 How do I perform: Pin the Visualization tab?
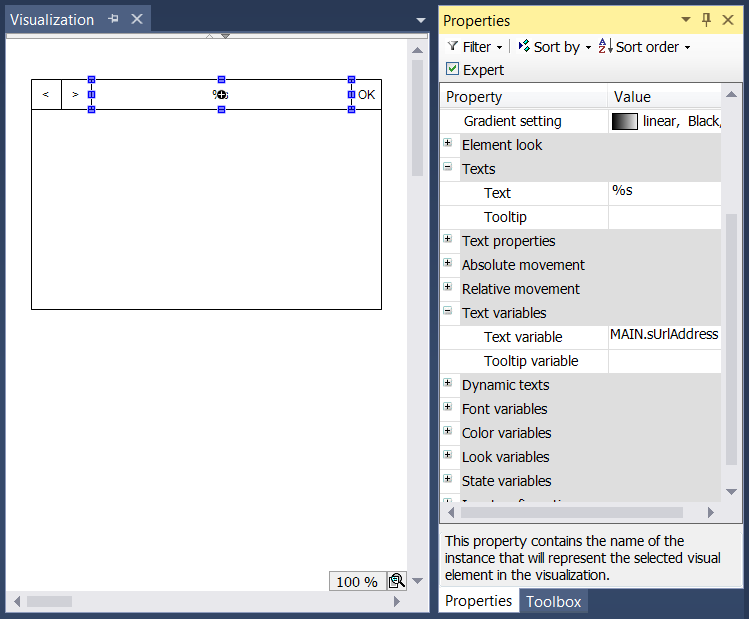point(113,19)
